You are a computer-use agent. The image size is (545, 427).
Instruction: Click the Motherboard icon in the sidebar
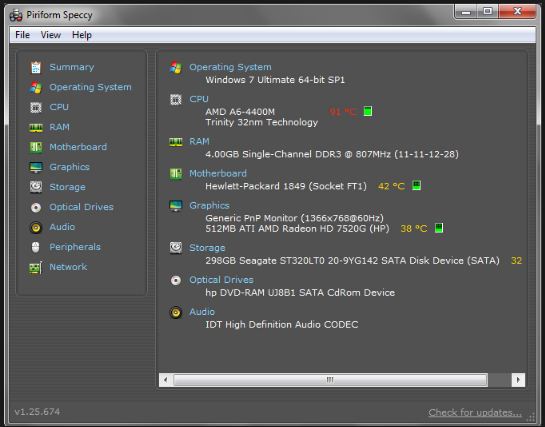click(36, 147)
